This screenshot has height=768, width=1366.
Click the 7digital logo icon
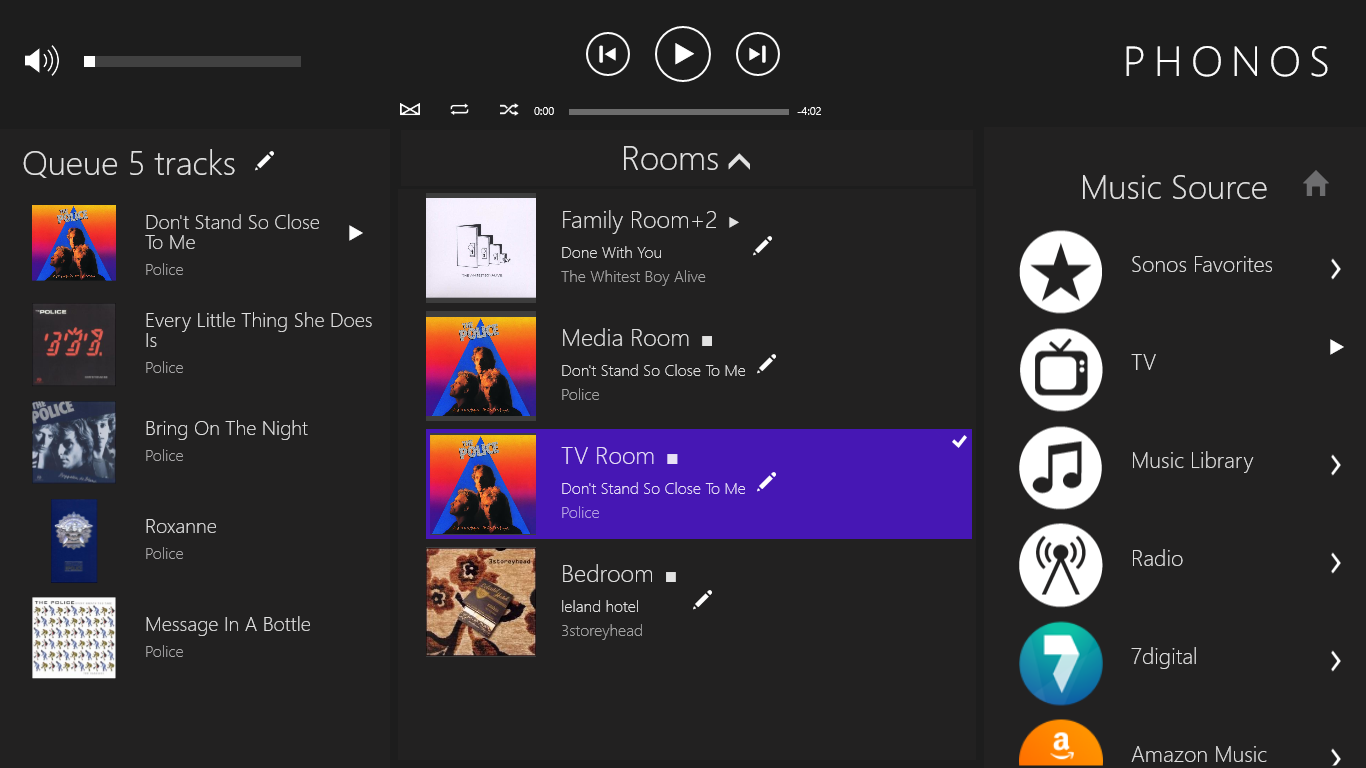point(1061,664)
